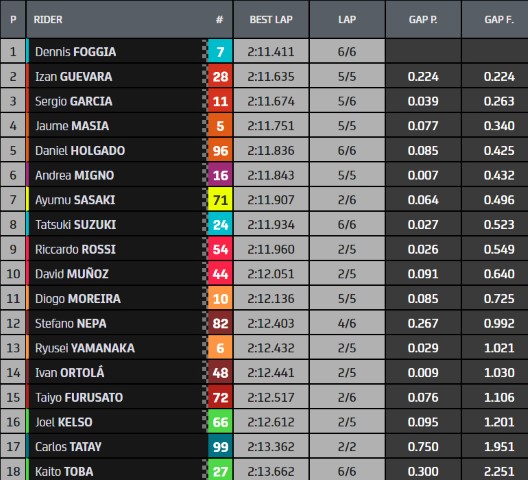Click the LAP column header
The image size is (528, 480).
[x=347, y=19]
